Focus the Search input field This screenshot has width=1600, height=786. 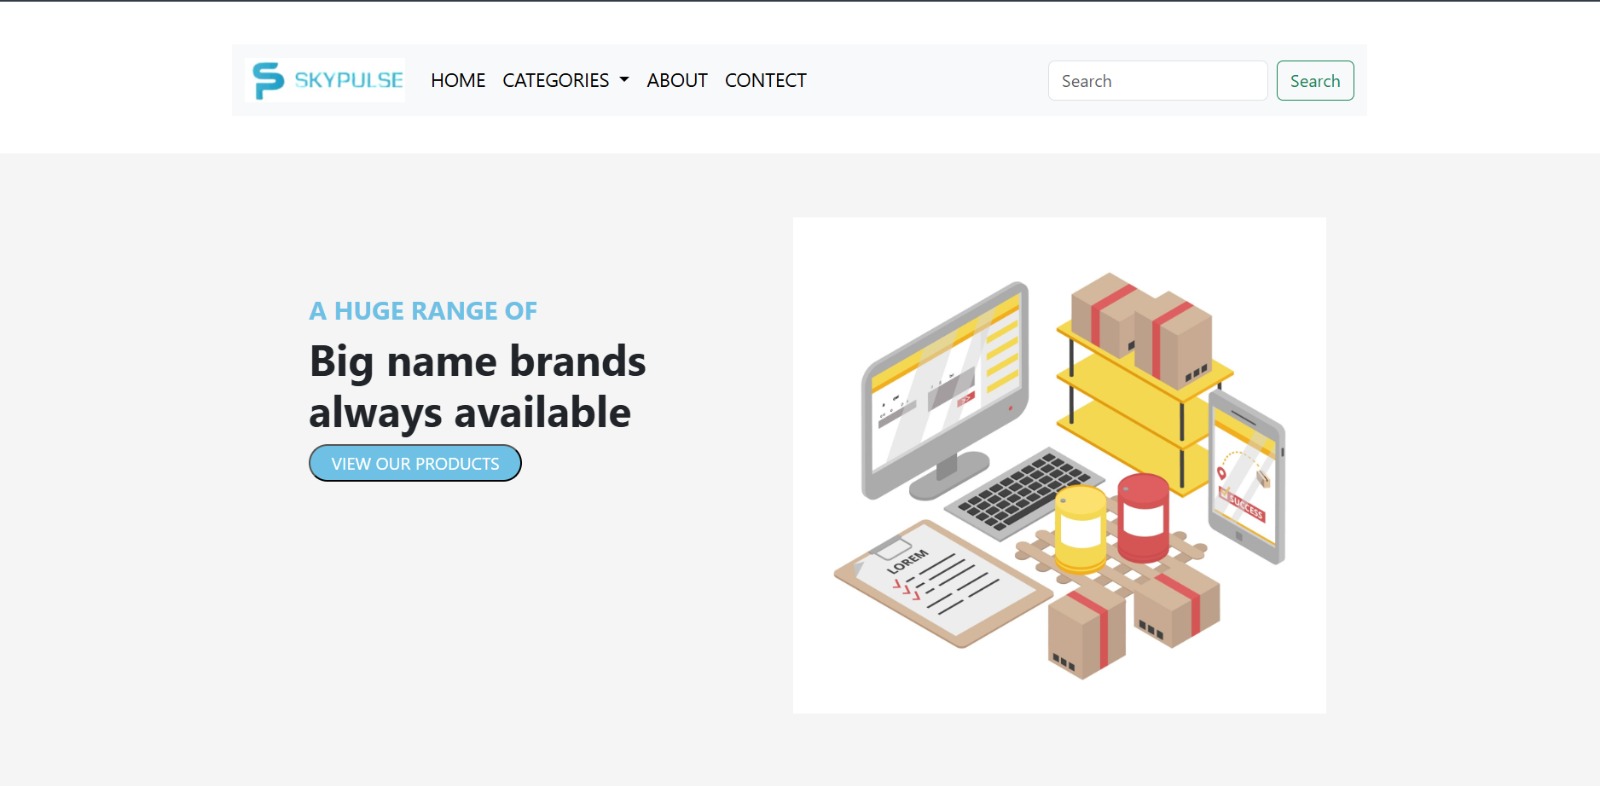click(x=1158, y=81)
